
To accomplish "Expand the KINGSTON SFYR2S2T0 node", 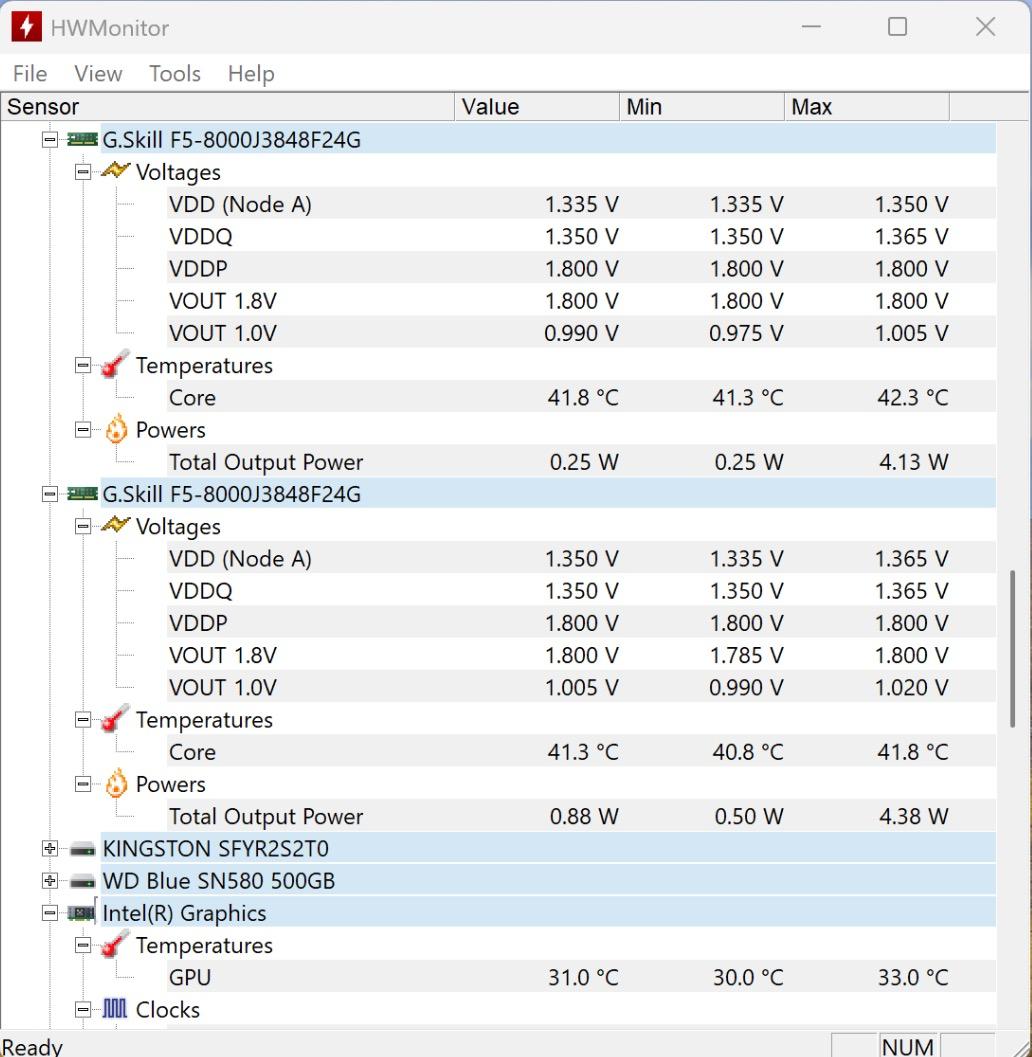I will click(50, 849).
